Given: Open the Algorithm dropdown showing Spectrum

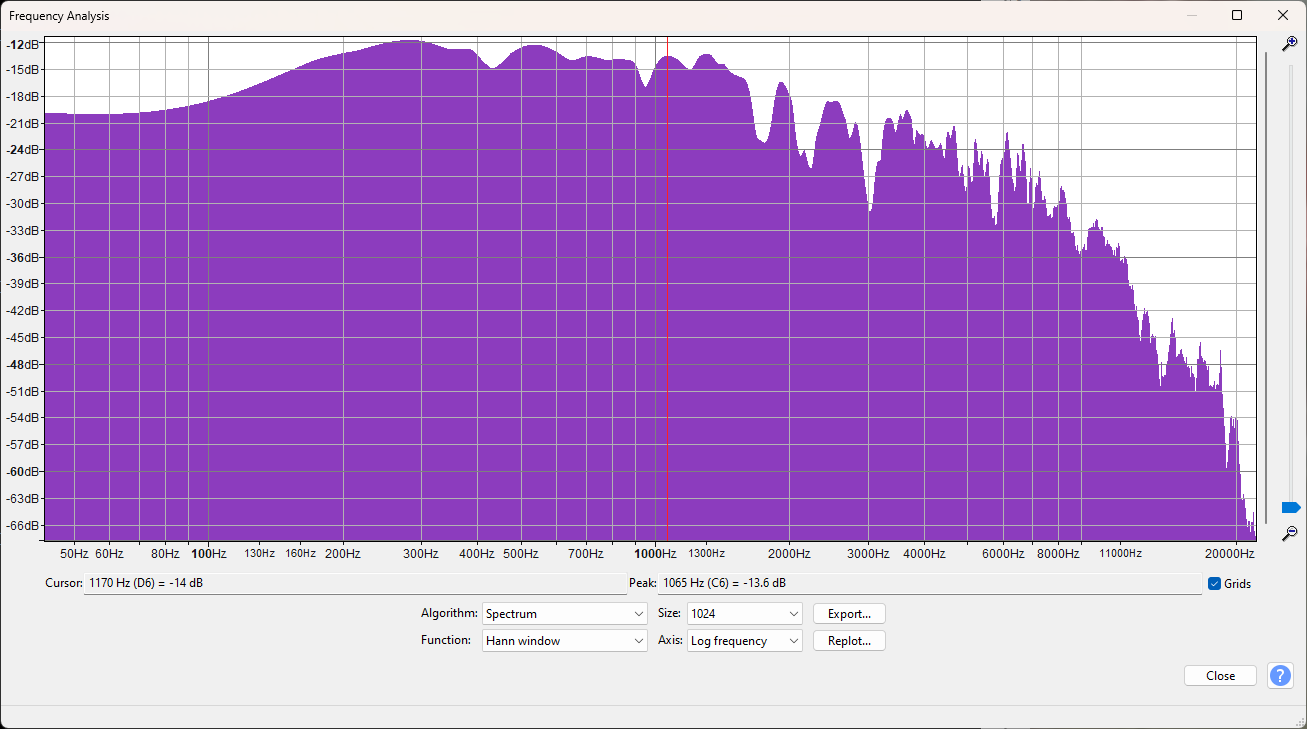Looking at the screenshot, I should (564, 614).
